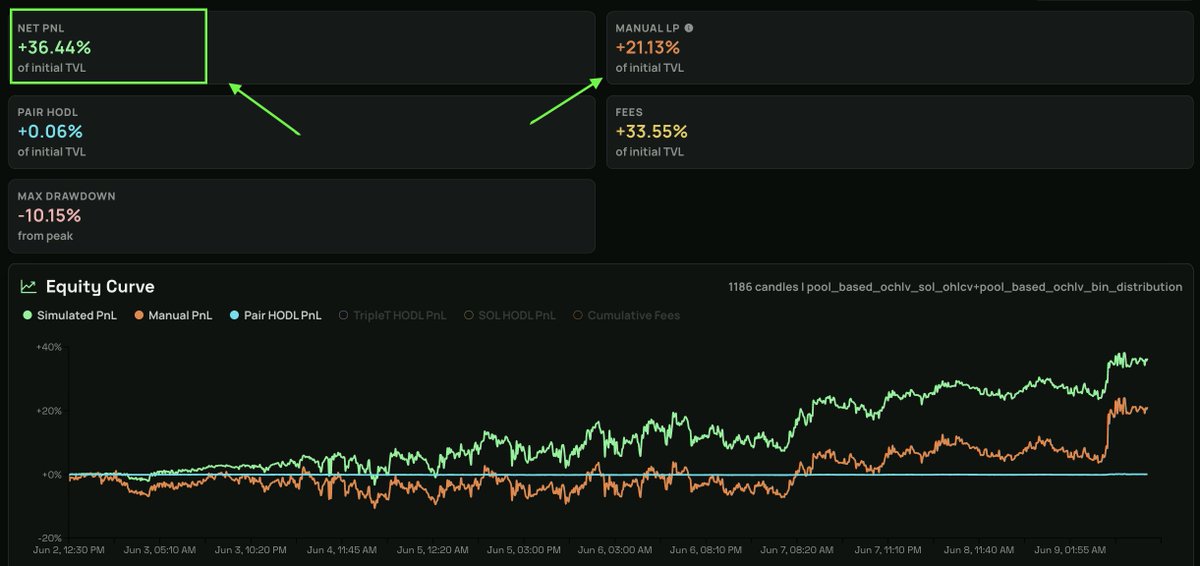
Task: Click the +0% y-axis label
Action: [x=51, y=475]
